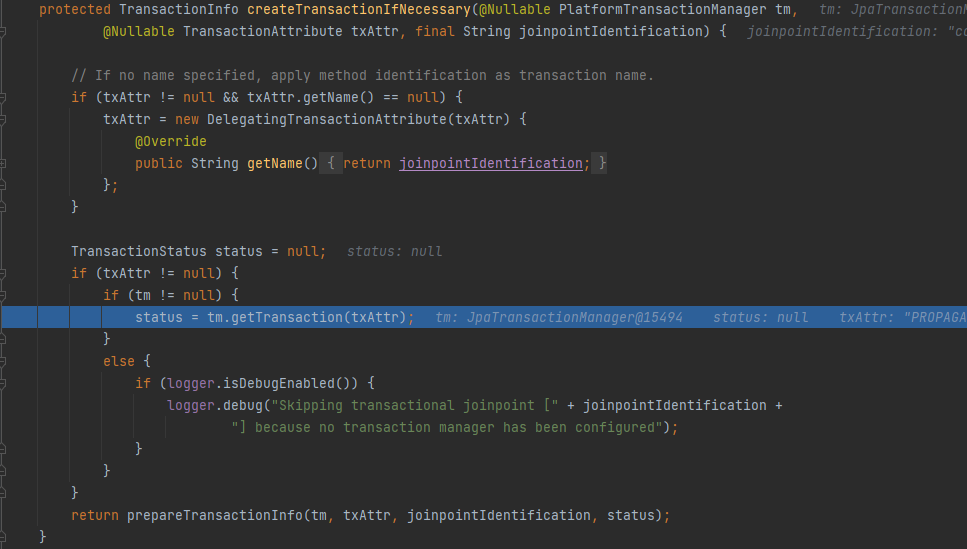Click the @Override annotation
The image size is (967, 549).
171,141
